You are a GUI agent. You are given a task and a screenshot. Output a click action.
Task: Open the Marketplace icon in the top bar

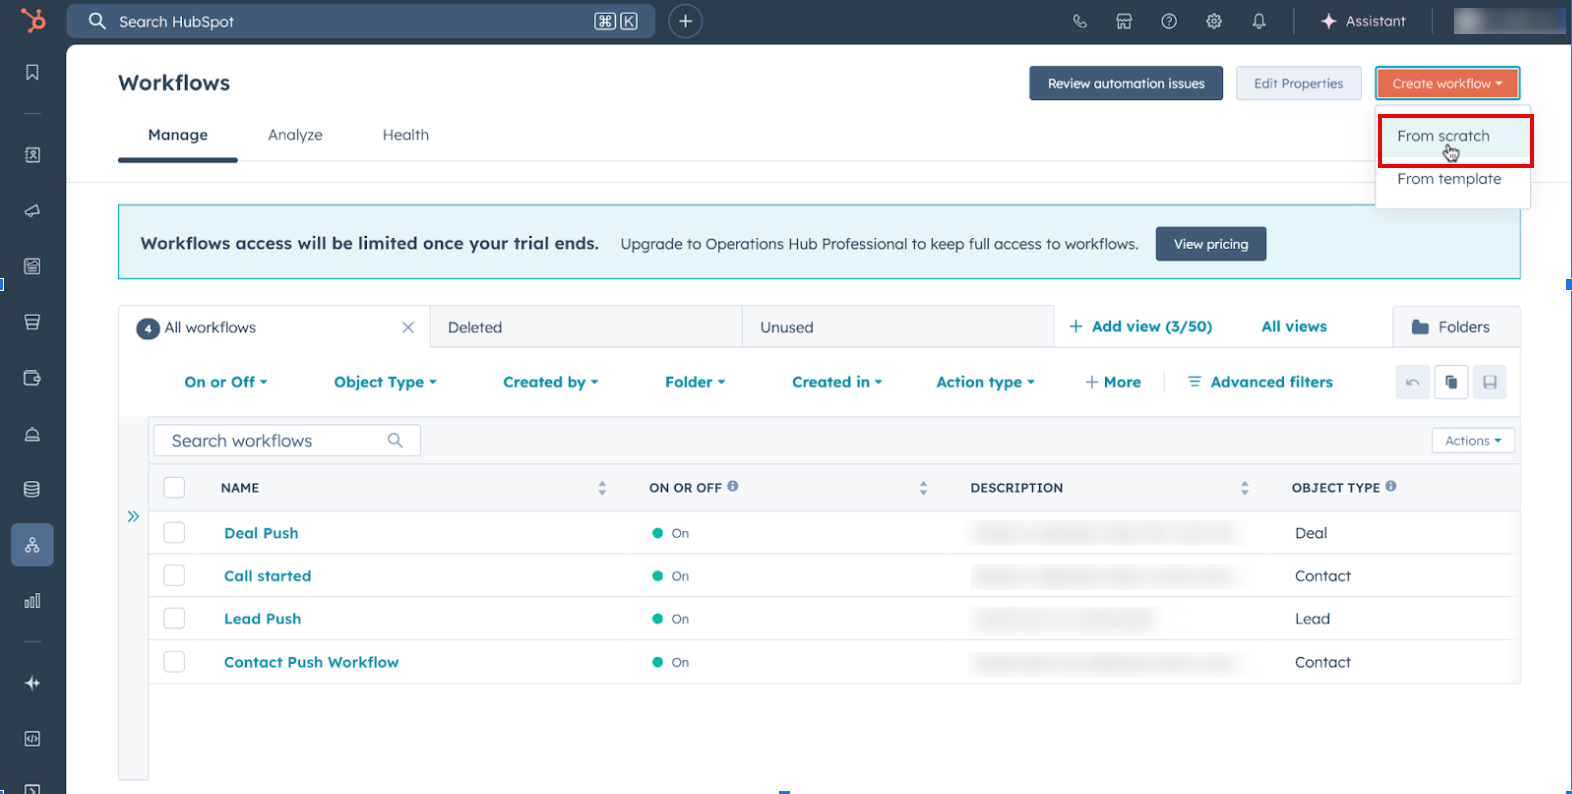(1124, 21)
